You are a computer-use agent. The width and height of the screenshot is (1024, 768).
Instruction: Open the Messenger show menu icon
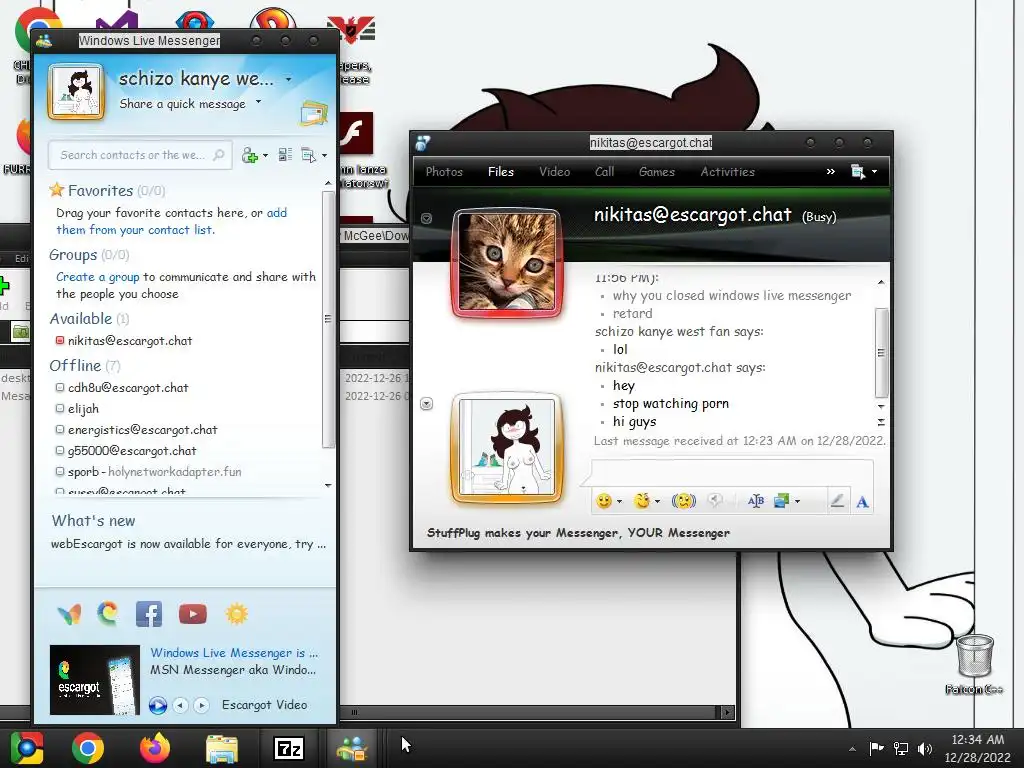(x=308, y=155)
